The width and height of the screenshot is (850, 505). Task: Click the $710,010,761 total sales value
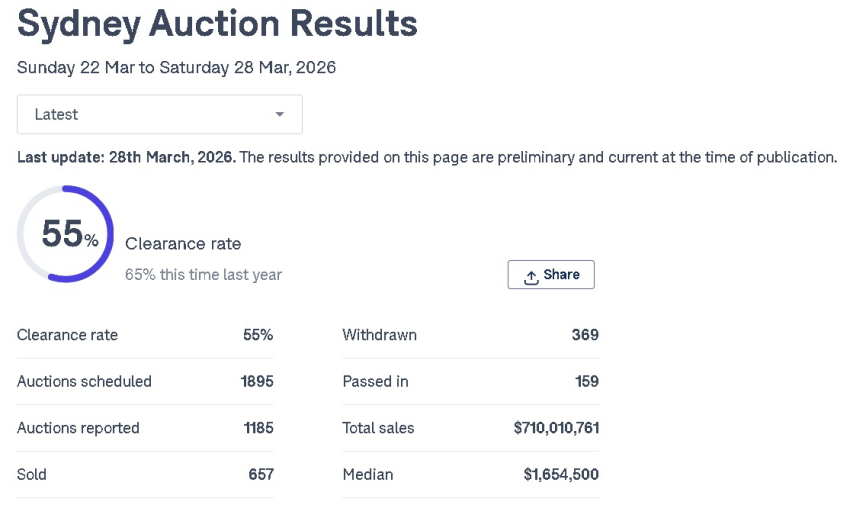[x=556, y=428]
